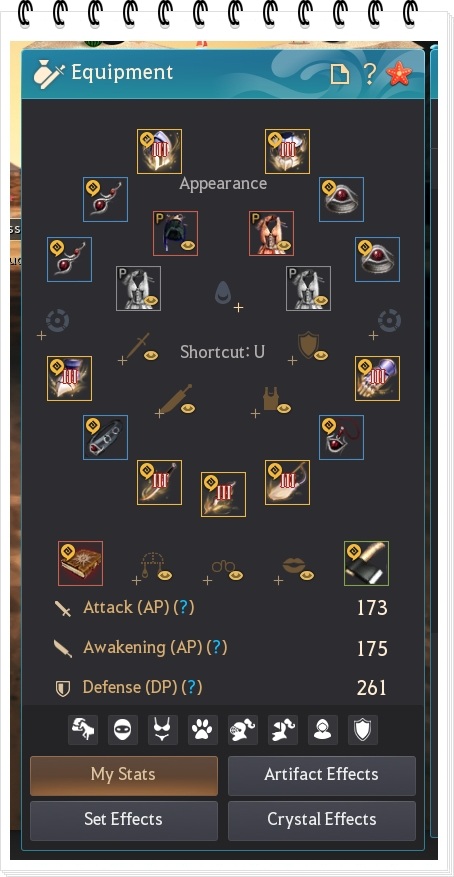Viewport: 454px width, 877px height.
Task: Select the axe tool item slot
Action: pos(366,563)
